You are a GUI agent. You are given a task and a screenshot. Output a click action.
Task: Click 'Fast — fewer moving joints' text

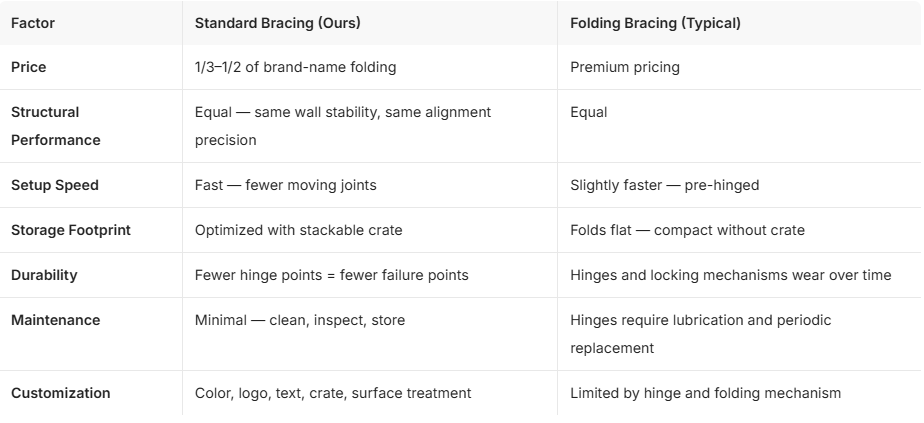tap(285, 186)
